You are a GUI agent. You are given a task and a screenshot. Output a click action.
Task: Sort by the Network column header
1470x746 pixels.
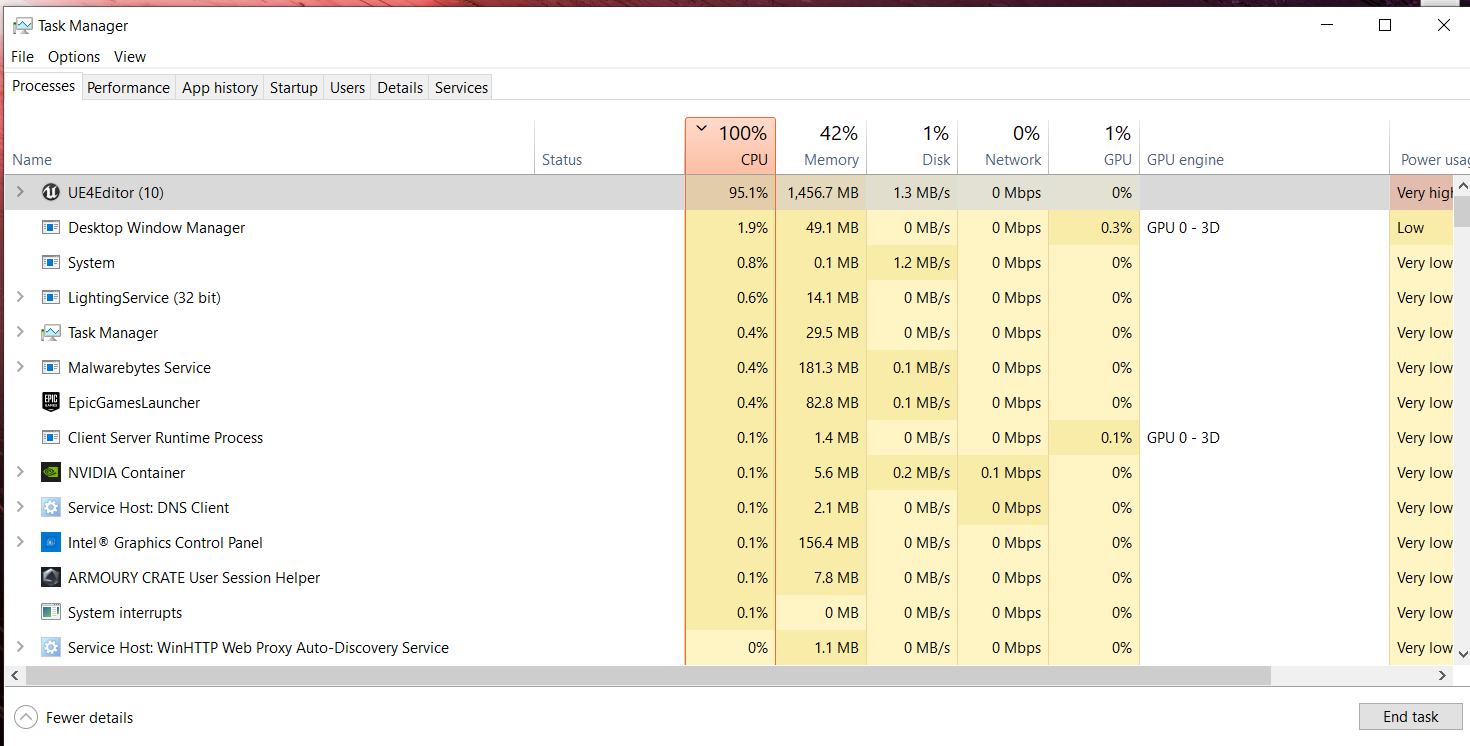click(x=1003, y=146)
